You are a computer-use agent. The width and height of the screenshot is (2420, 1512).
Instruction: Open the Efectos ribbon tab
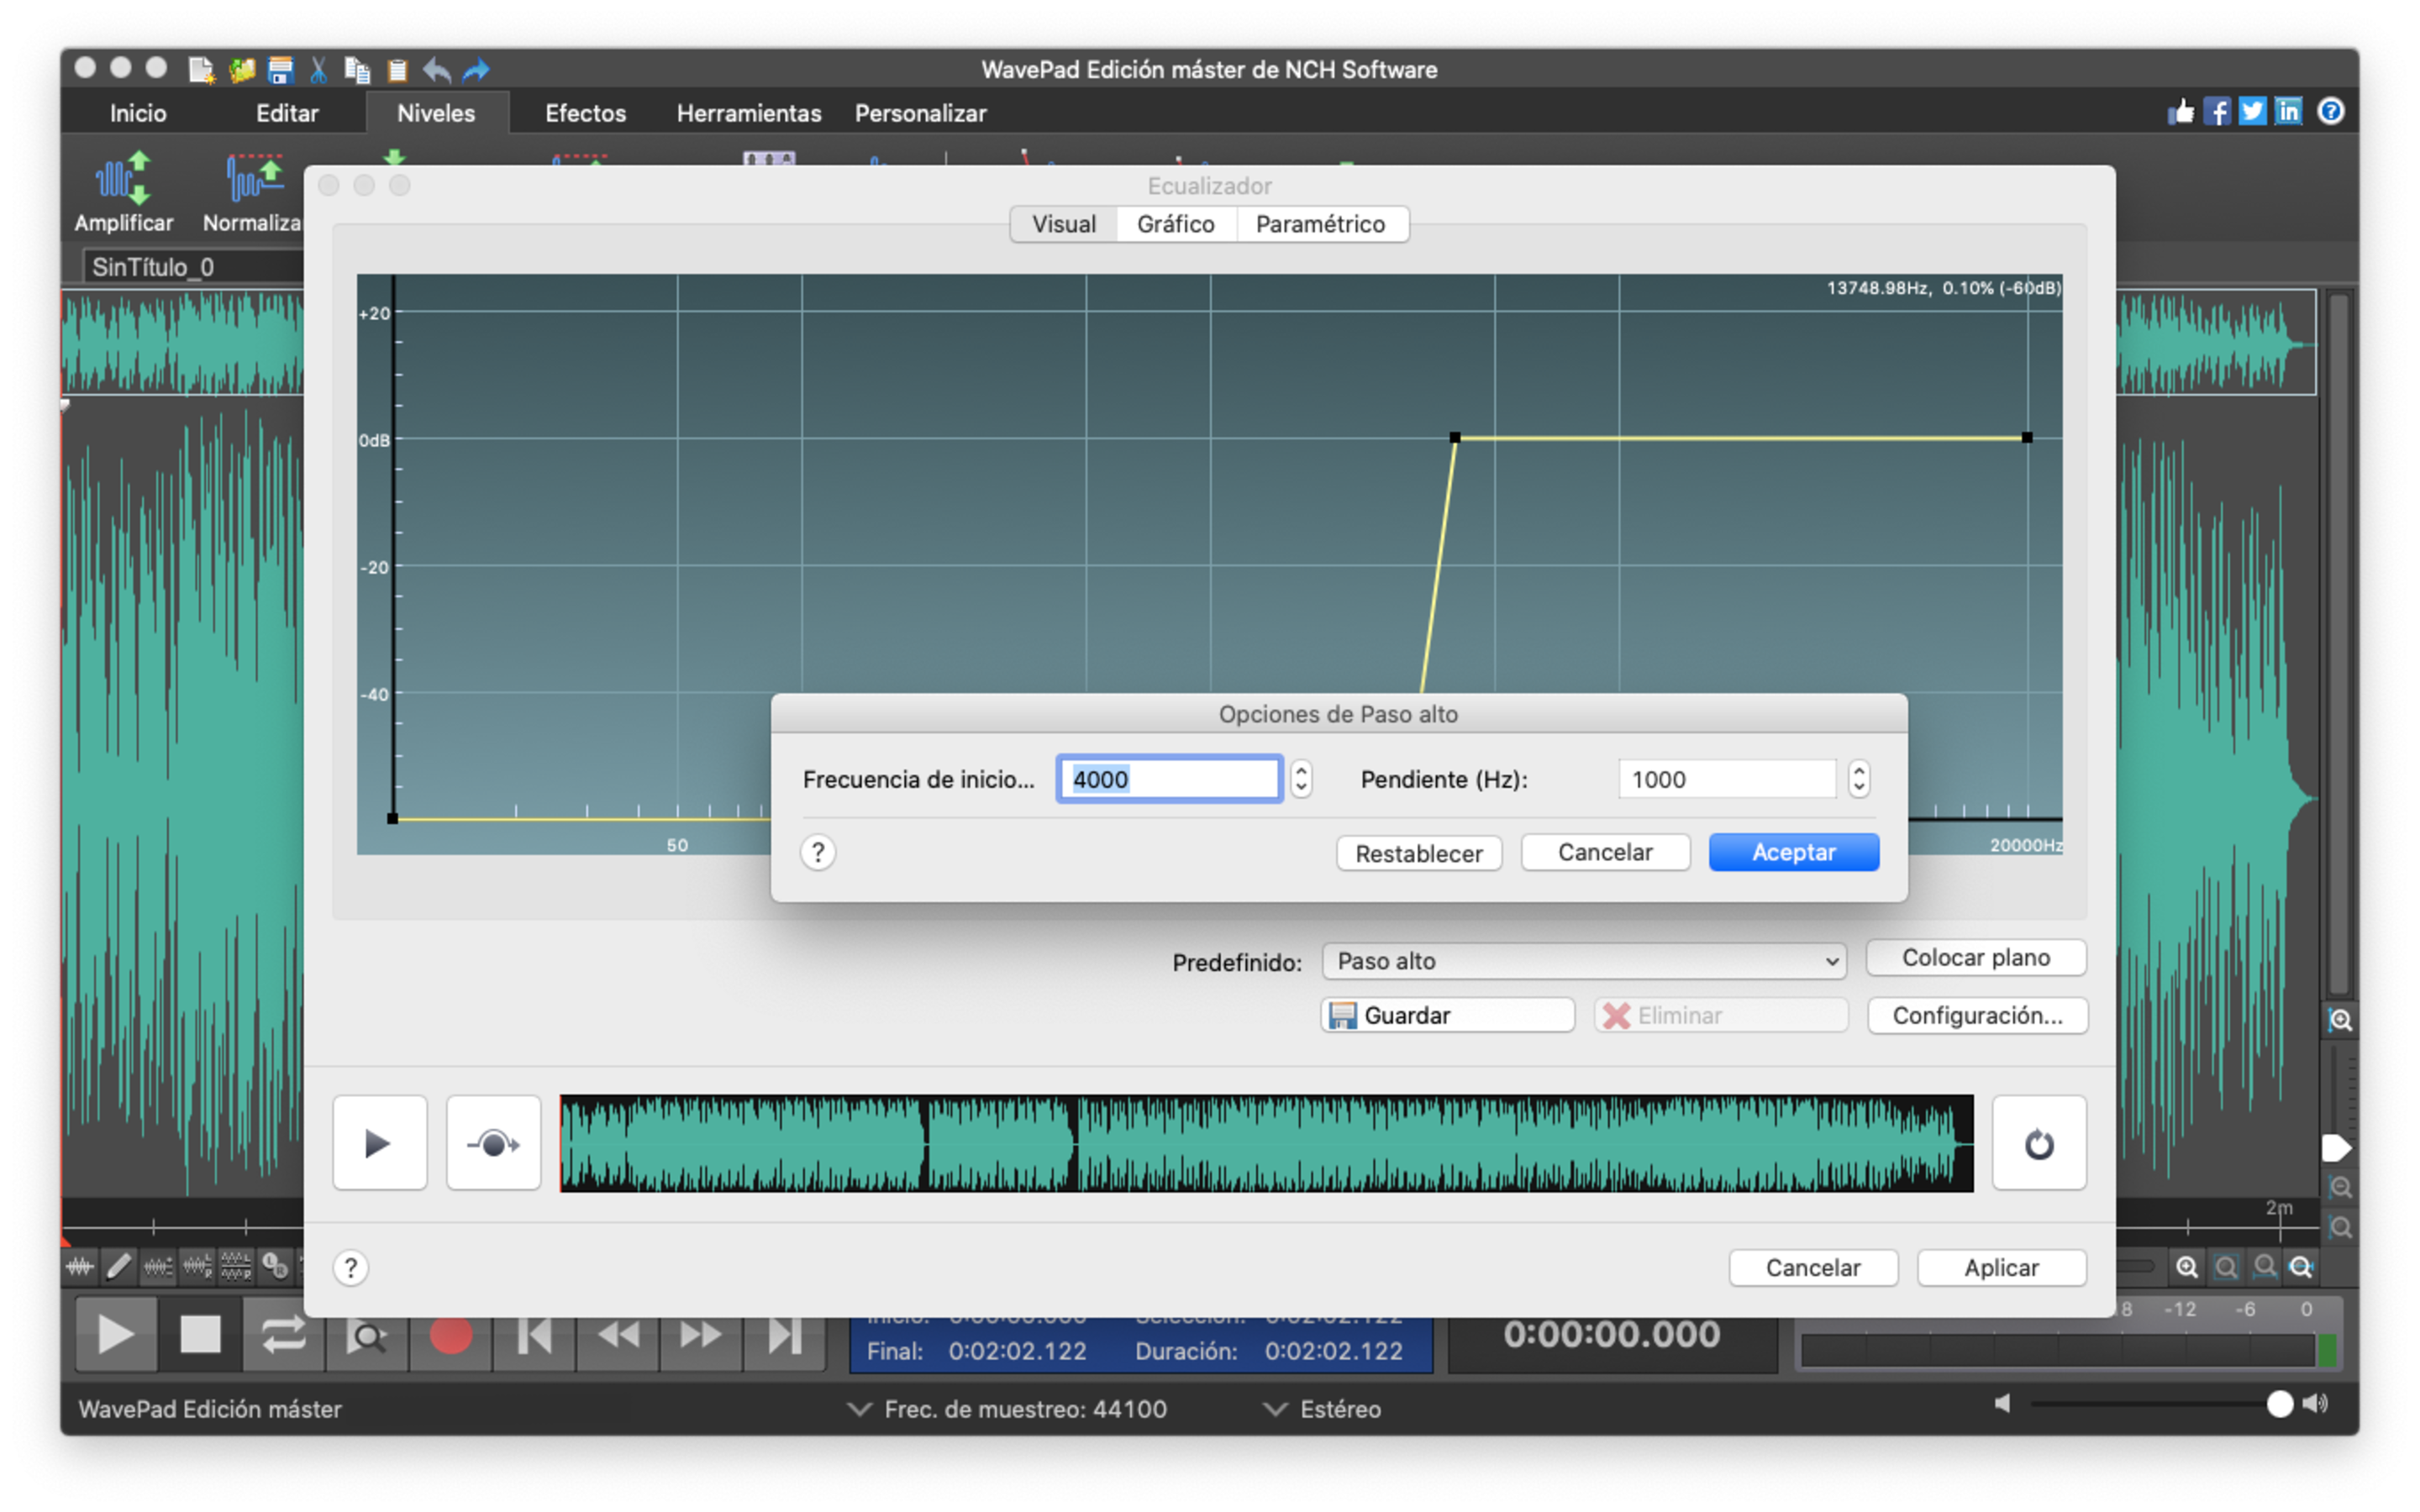585,113
